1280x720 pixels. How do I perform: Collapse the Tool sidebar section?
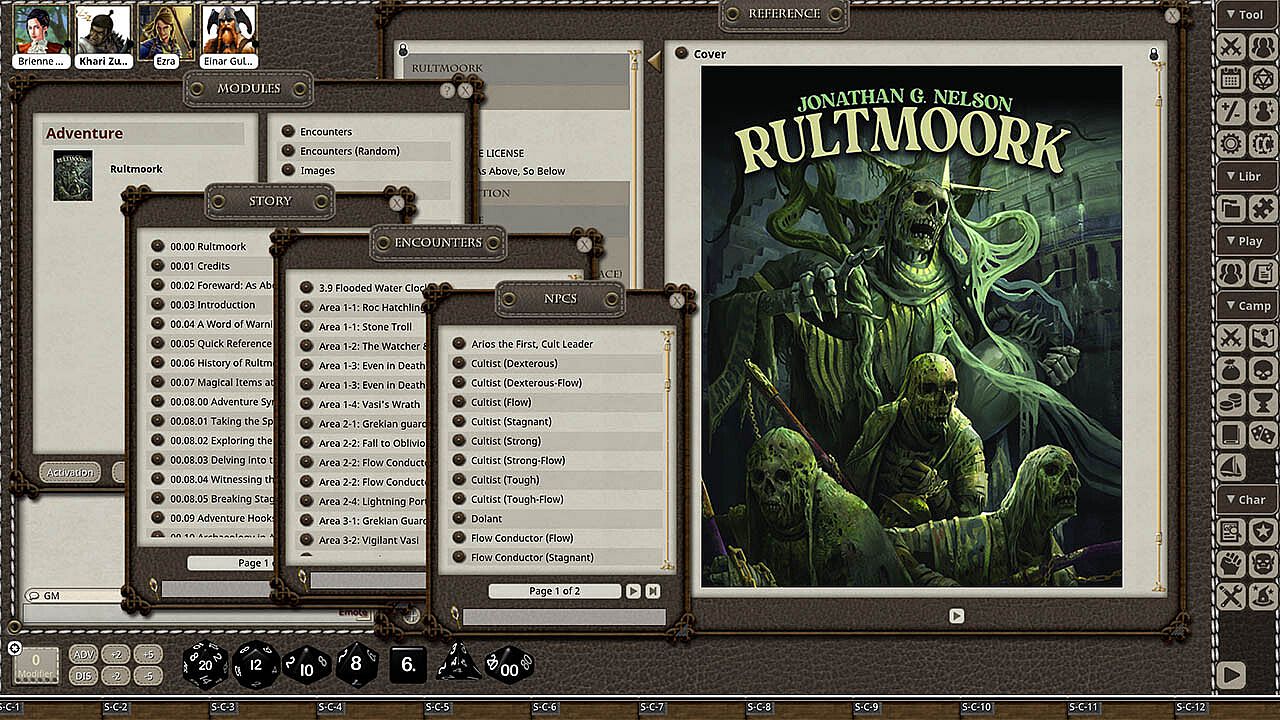[x=1247, y=15]
